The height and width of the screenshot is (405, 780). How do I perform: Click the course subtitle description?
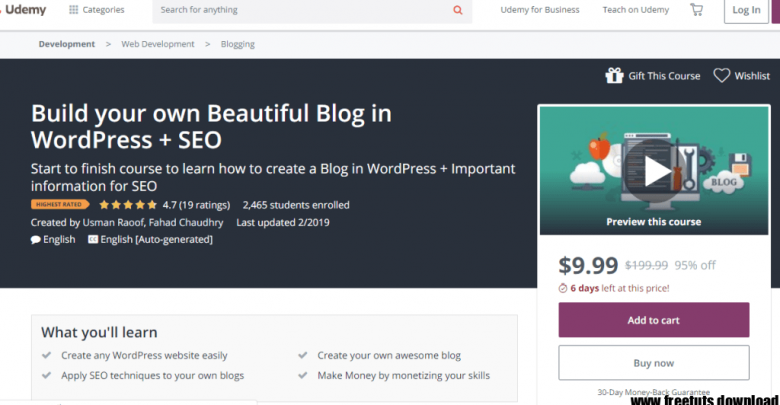click(273, 177)
